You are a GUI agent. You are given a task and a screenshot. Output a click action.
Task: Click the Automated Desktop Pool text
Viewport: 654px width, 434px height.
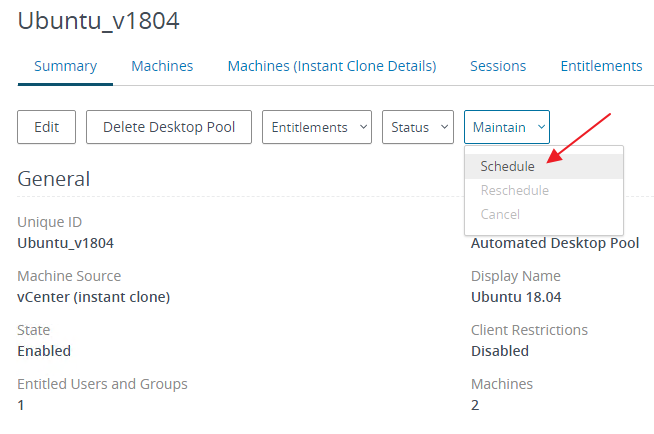[x=555, y=243]
